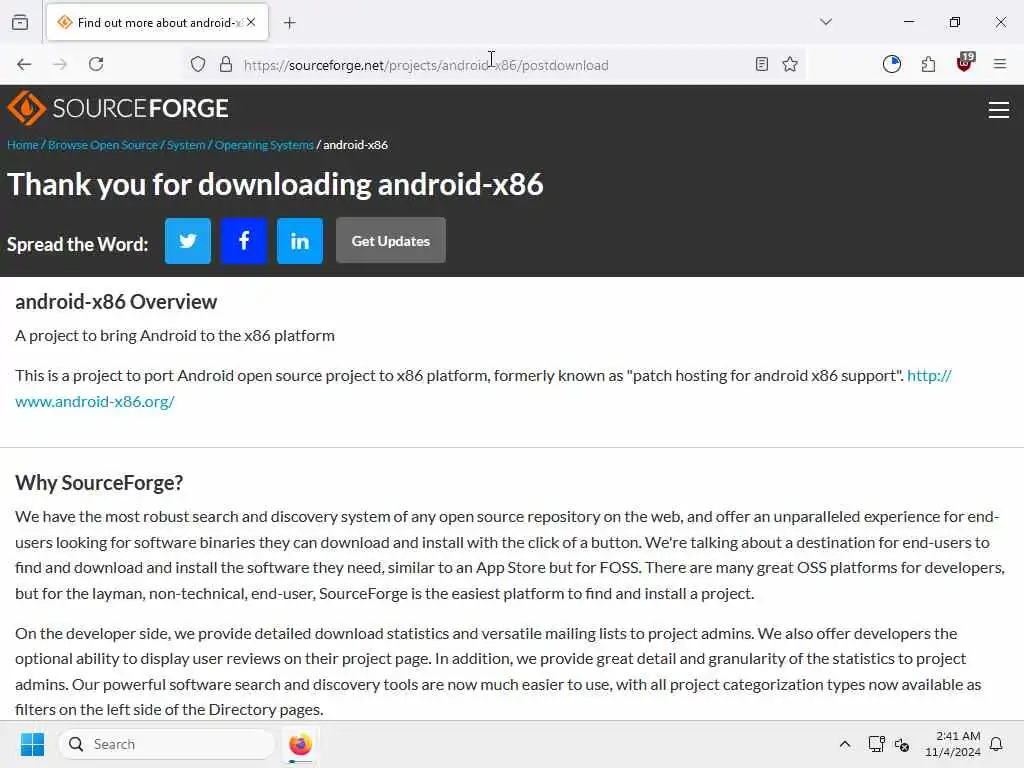Go back to the previous page
This screenshot has height=768, width=1024.
pyautogui.click(x=24, y=64)
